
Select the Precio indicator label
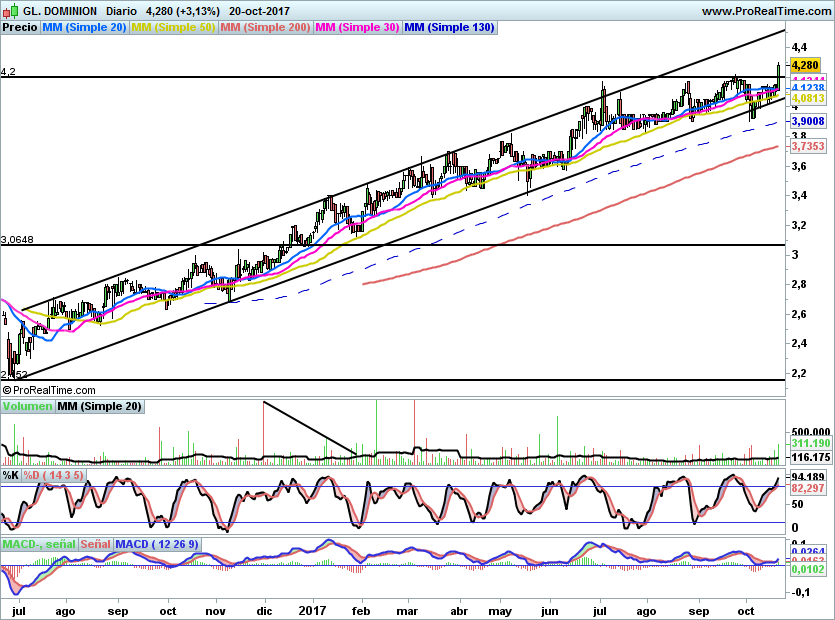click(20, 27)
